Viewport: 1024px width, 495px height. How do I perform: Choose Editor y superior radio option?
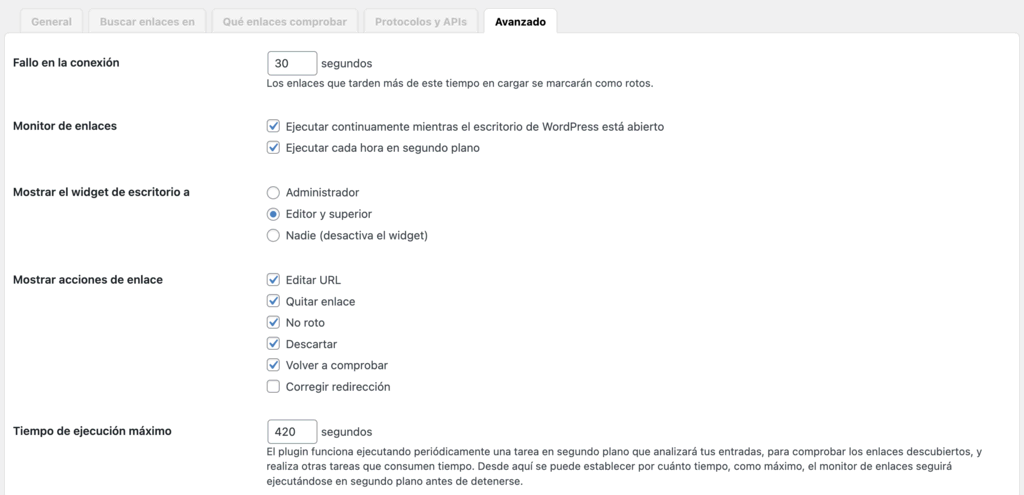(x=273, y=214)
